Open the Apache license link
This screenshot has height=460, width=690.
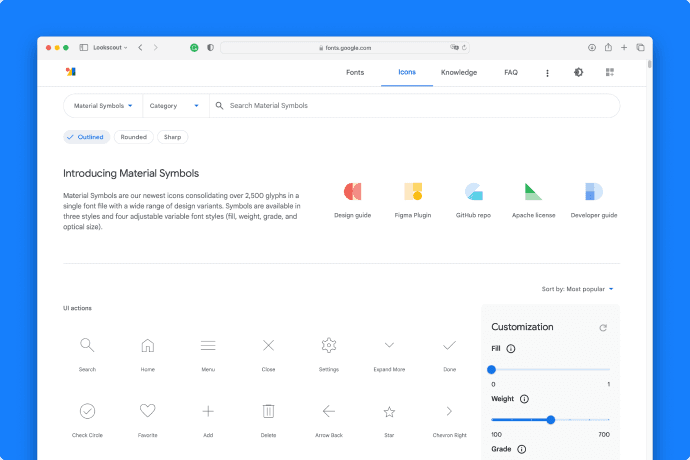pyautogui.click(x=533, y=201)
